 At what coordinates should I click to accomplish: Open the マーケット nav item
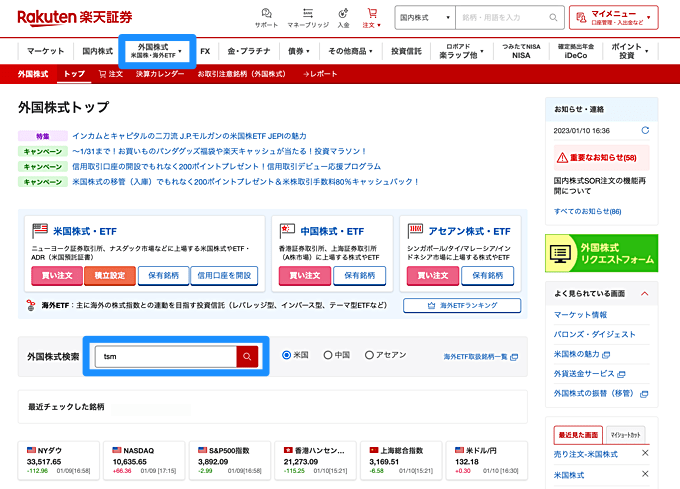click(x=46, y=51)
